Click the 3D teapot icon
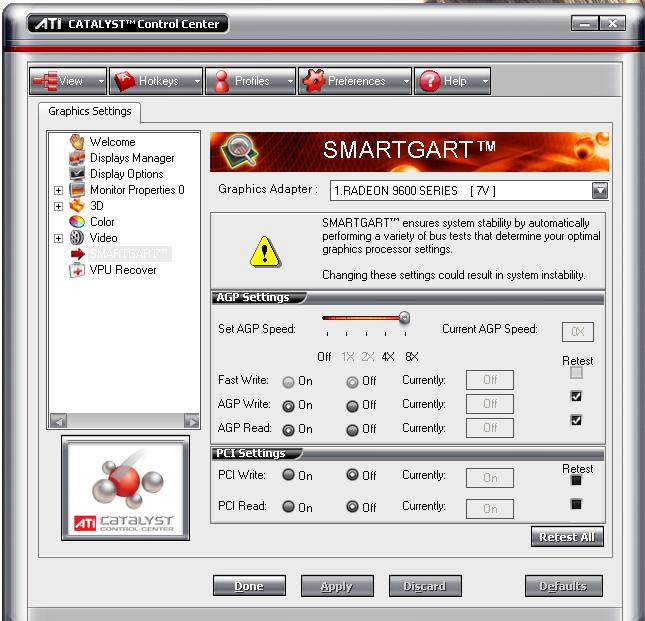This screenshot has height=621, width=645. tap(77, 206)
